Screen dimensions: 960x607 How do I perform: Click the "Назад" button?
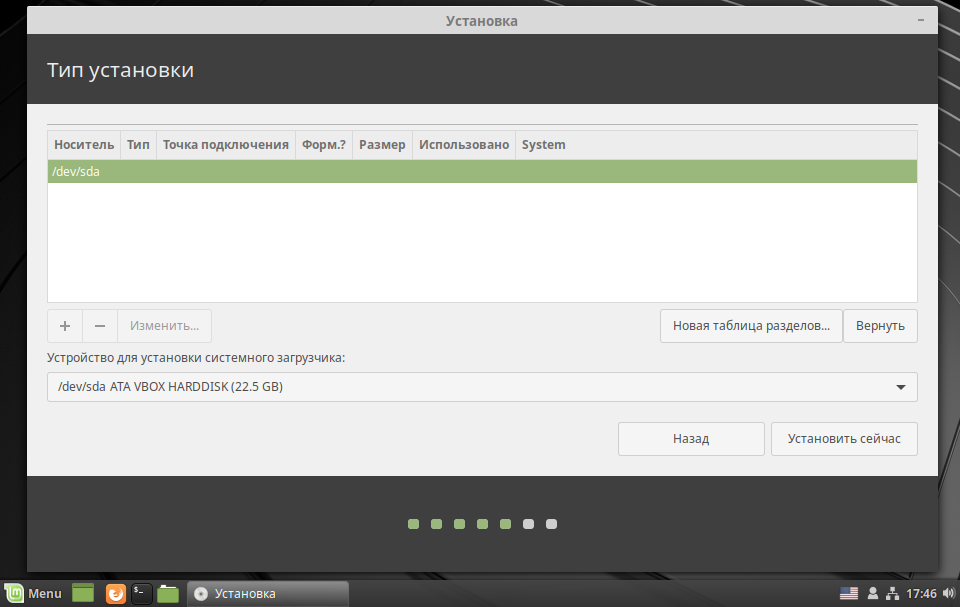point(691,438)
